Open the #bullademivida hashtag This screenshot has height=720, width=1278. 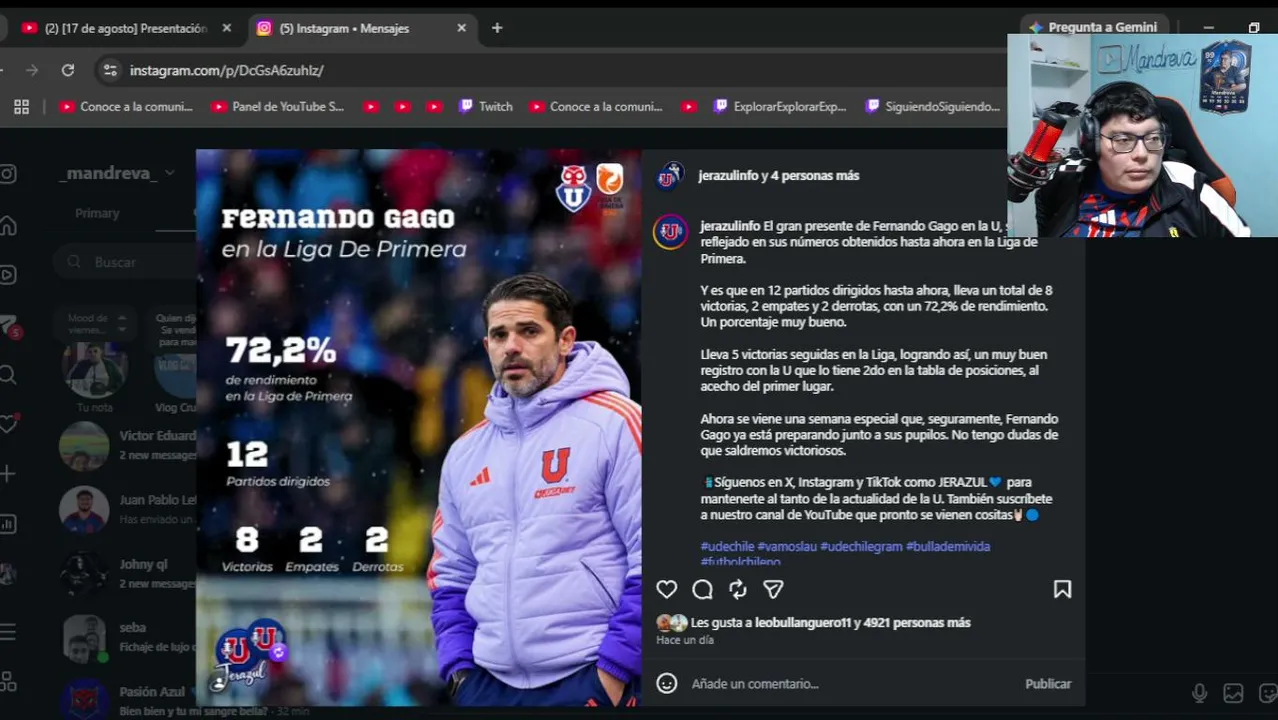(x=948, y=547)
